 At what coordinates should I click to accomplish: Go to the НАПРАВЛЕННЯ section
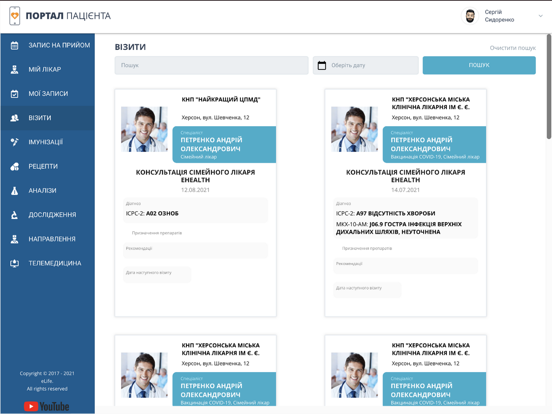pos(48,239)
